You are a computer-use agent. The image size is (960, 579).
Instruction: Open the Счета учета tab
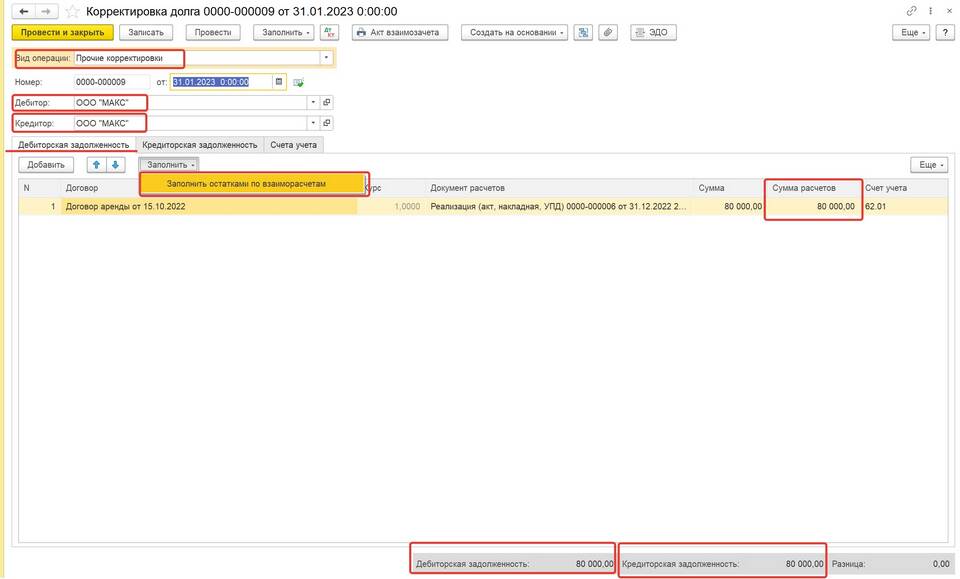click(293, 145)
